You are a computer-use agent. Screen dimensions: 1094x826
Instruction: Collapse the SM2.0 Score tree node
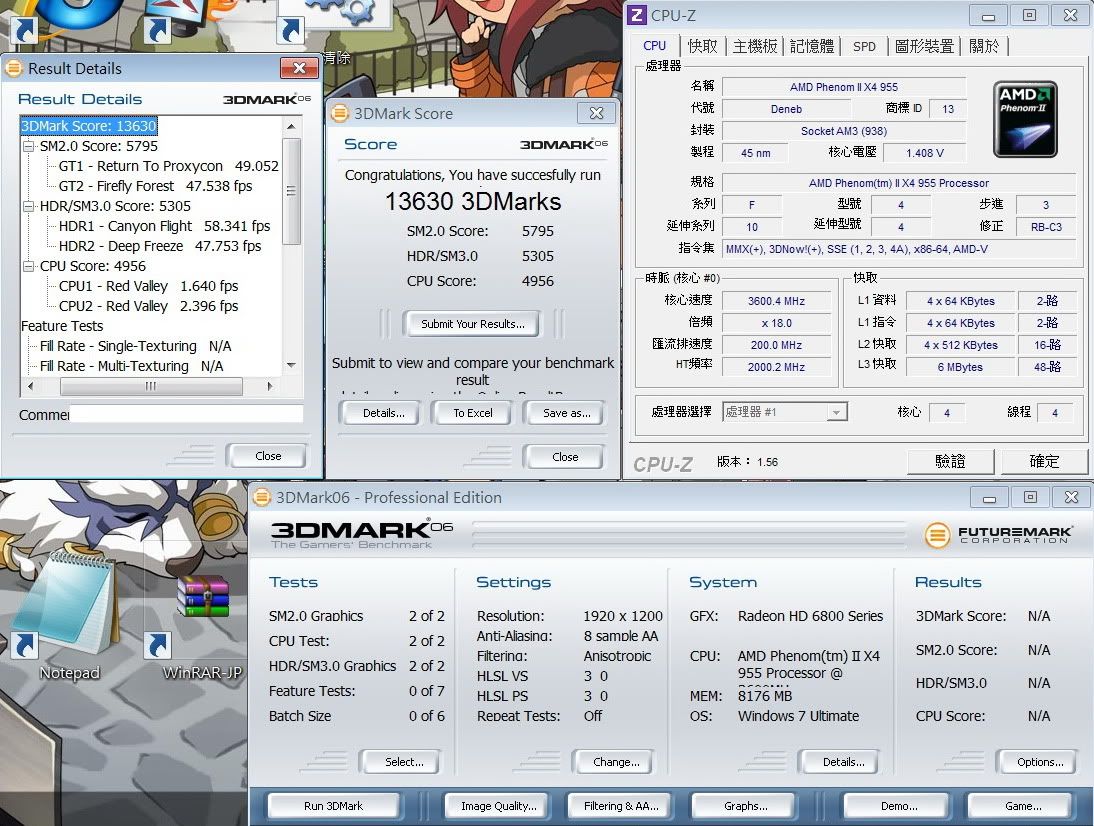coord(29,147)
